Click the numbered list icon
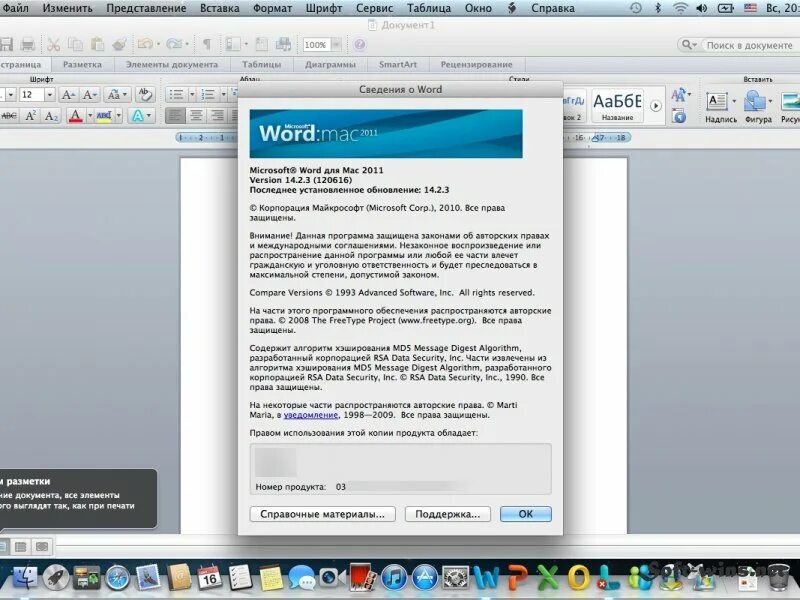The width and height of the screenshot is (800, 600). [x=208, y=95]
